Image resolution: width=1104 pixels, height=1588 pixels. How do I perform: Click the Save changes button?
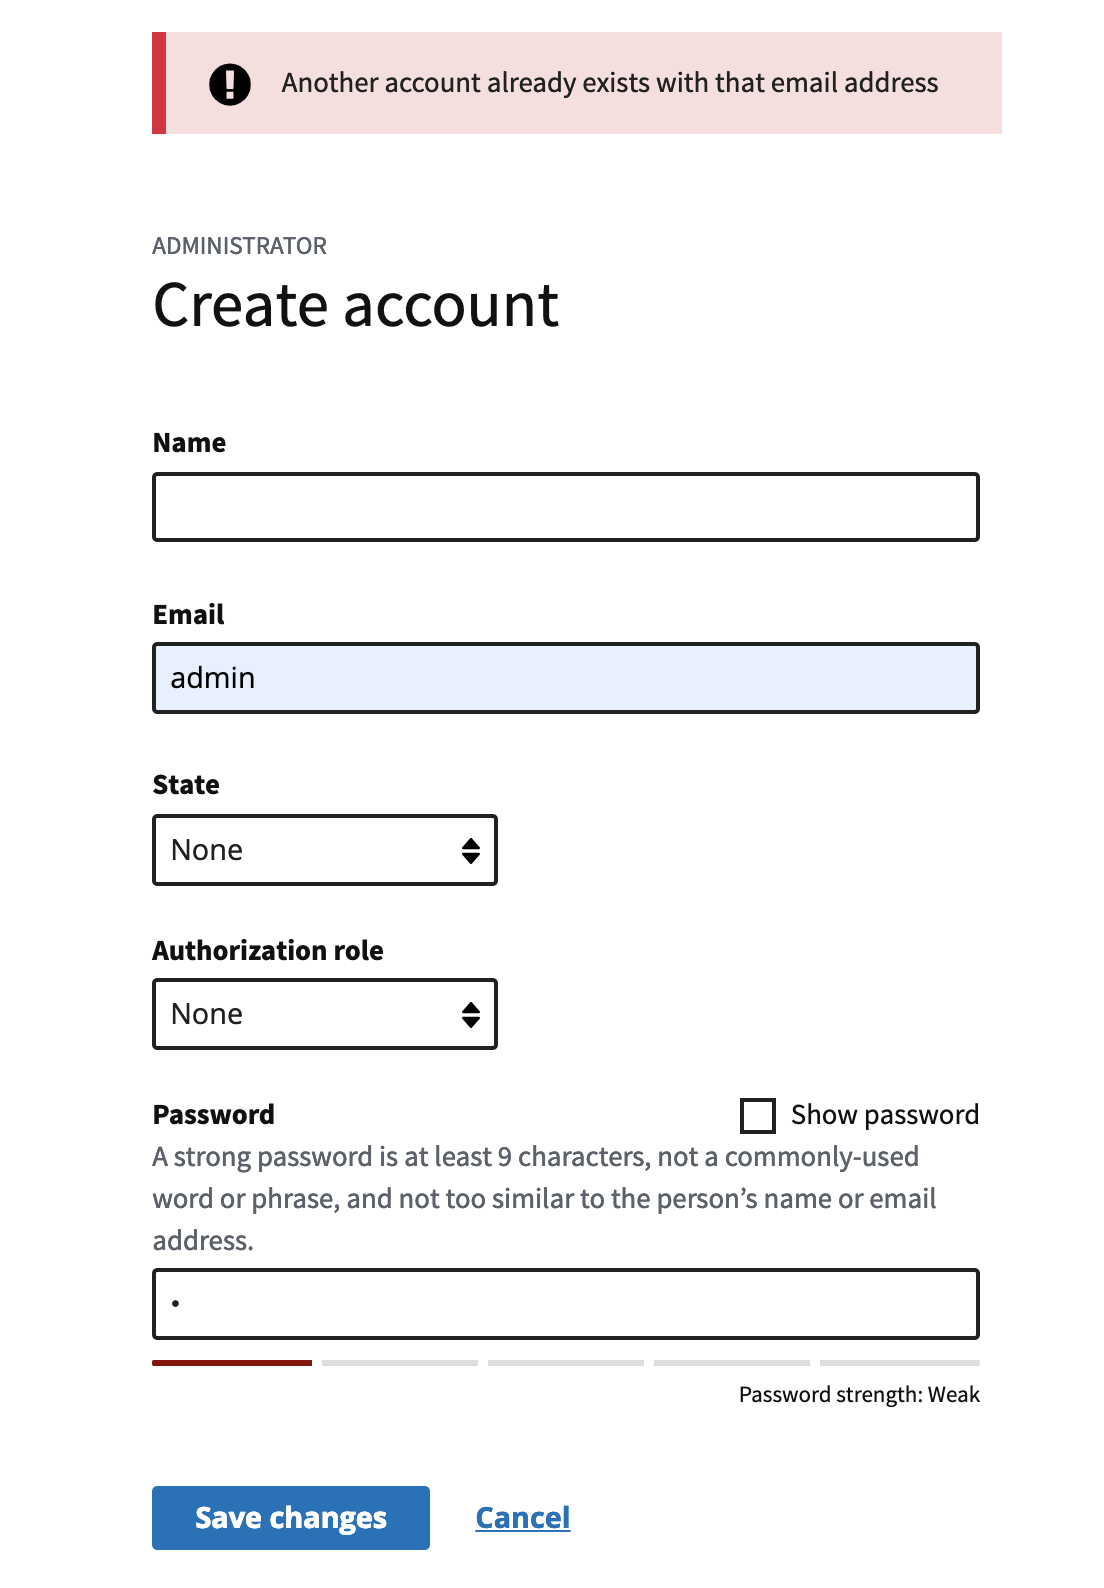290,1517
